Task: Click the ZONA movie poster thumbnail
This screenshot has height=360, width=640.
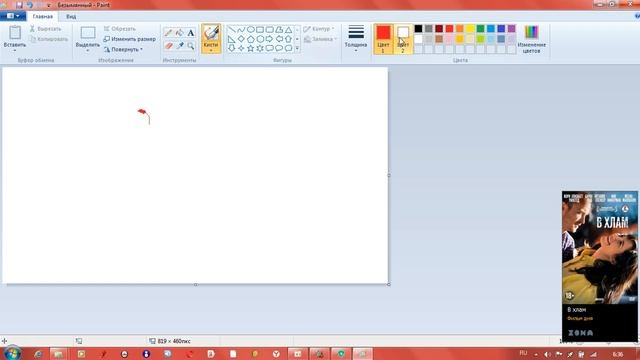Action: pyautogui.click(x=599, y=248)
